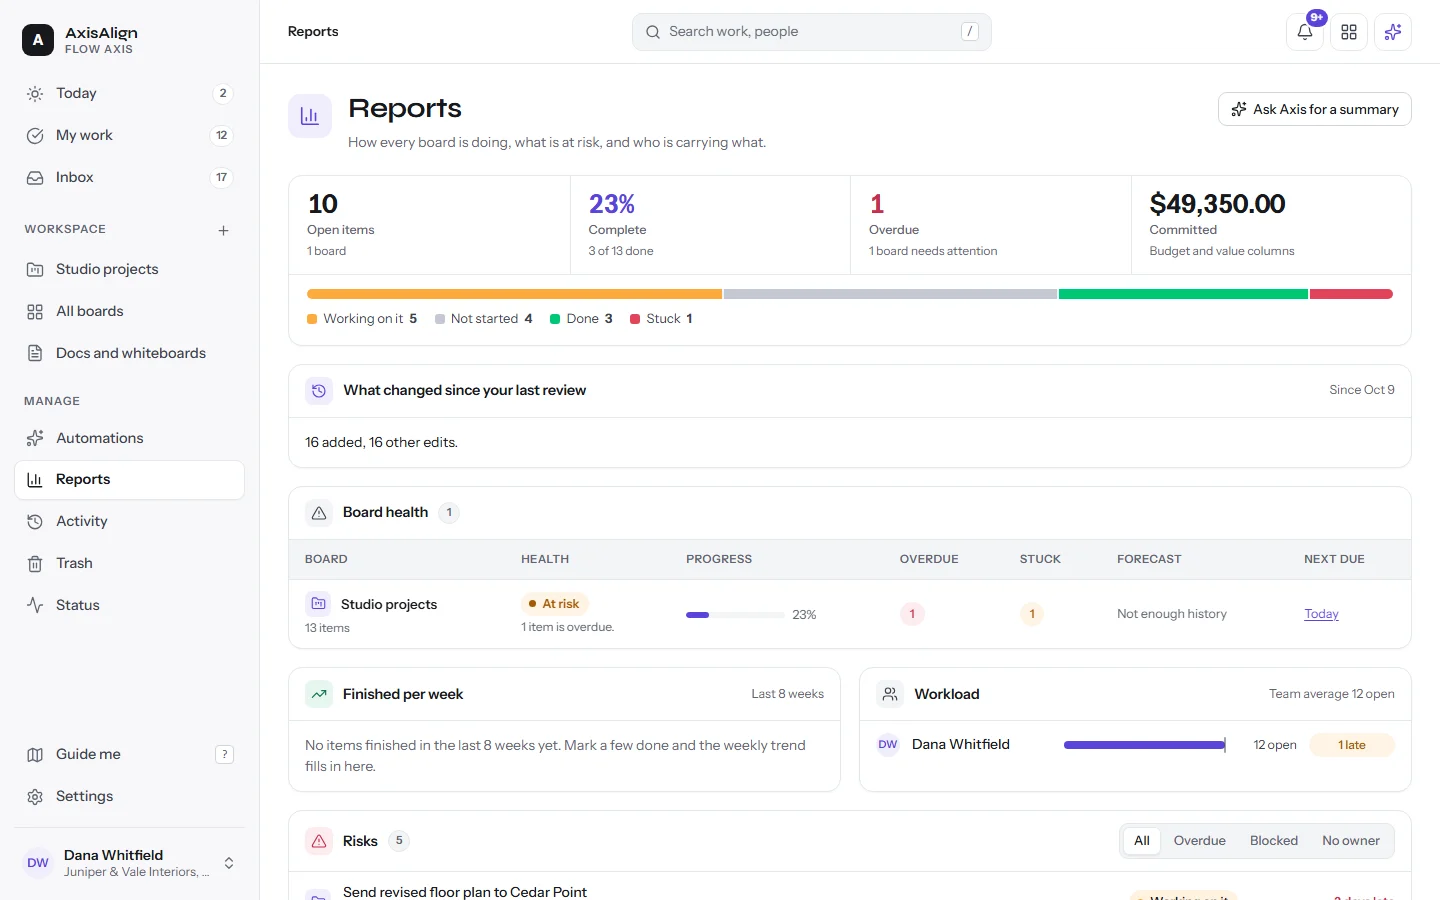
Task: Go to My work
Action: (130, 135)
